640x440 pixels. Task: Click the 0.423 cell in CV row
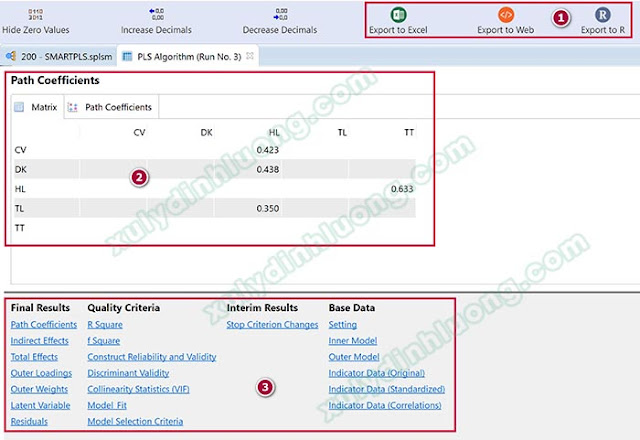(x=268, y=150)
